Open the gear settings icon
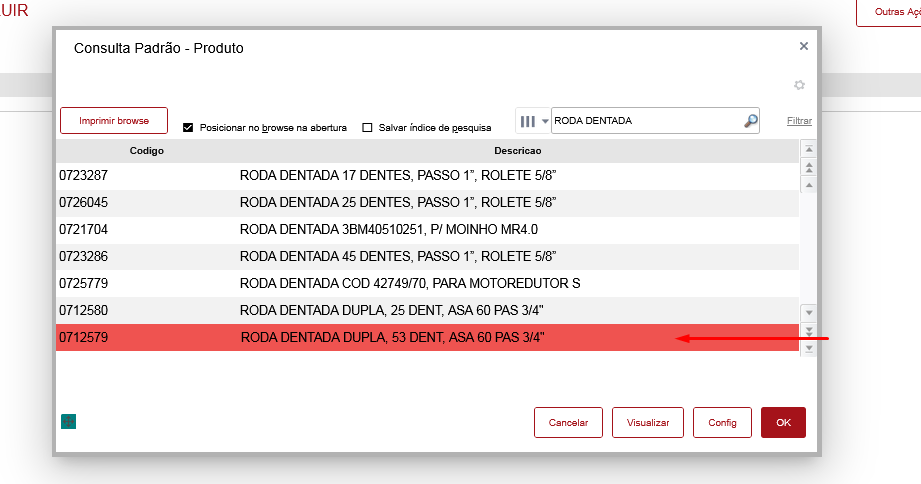 coord(799,85)
